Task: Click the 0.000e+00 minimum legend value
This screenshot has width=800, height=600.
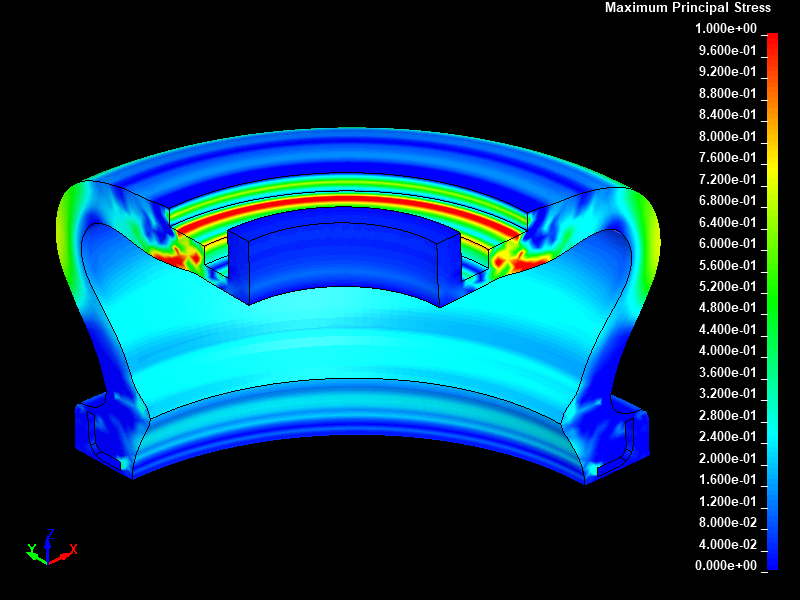Action: coord(726,566)
